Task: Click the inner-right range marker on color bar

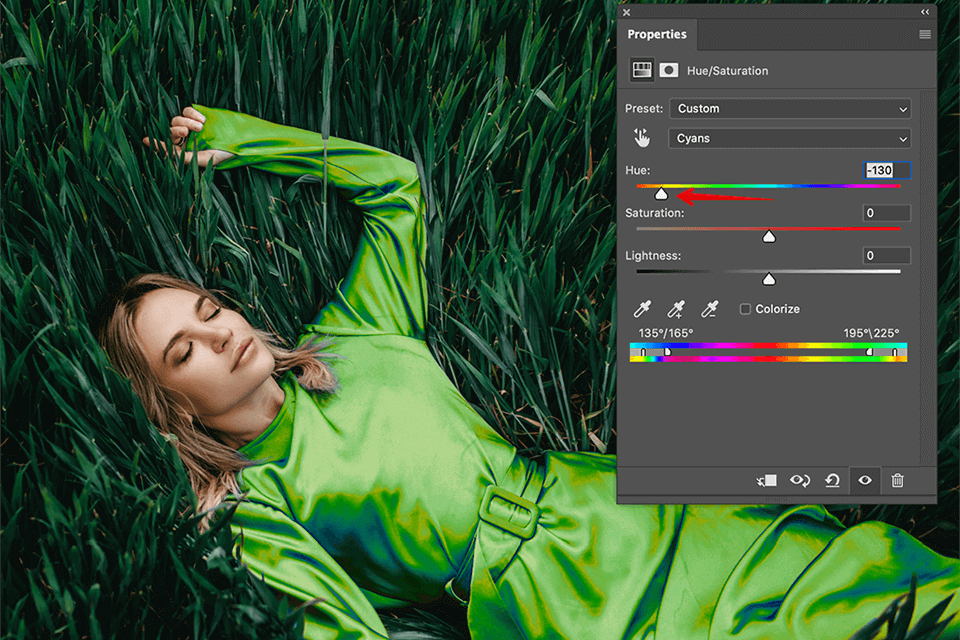Action: click(x=869, y=352)
